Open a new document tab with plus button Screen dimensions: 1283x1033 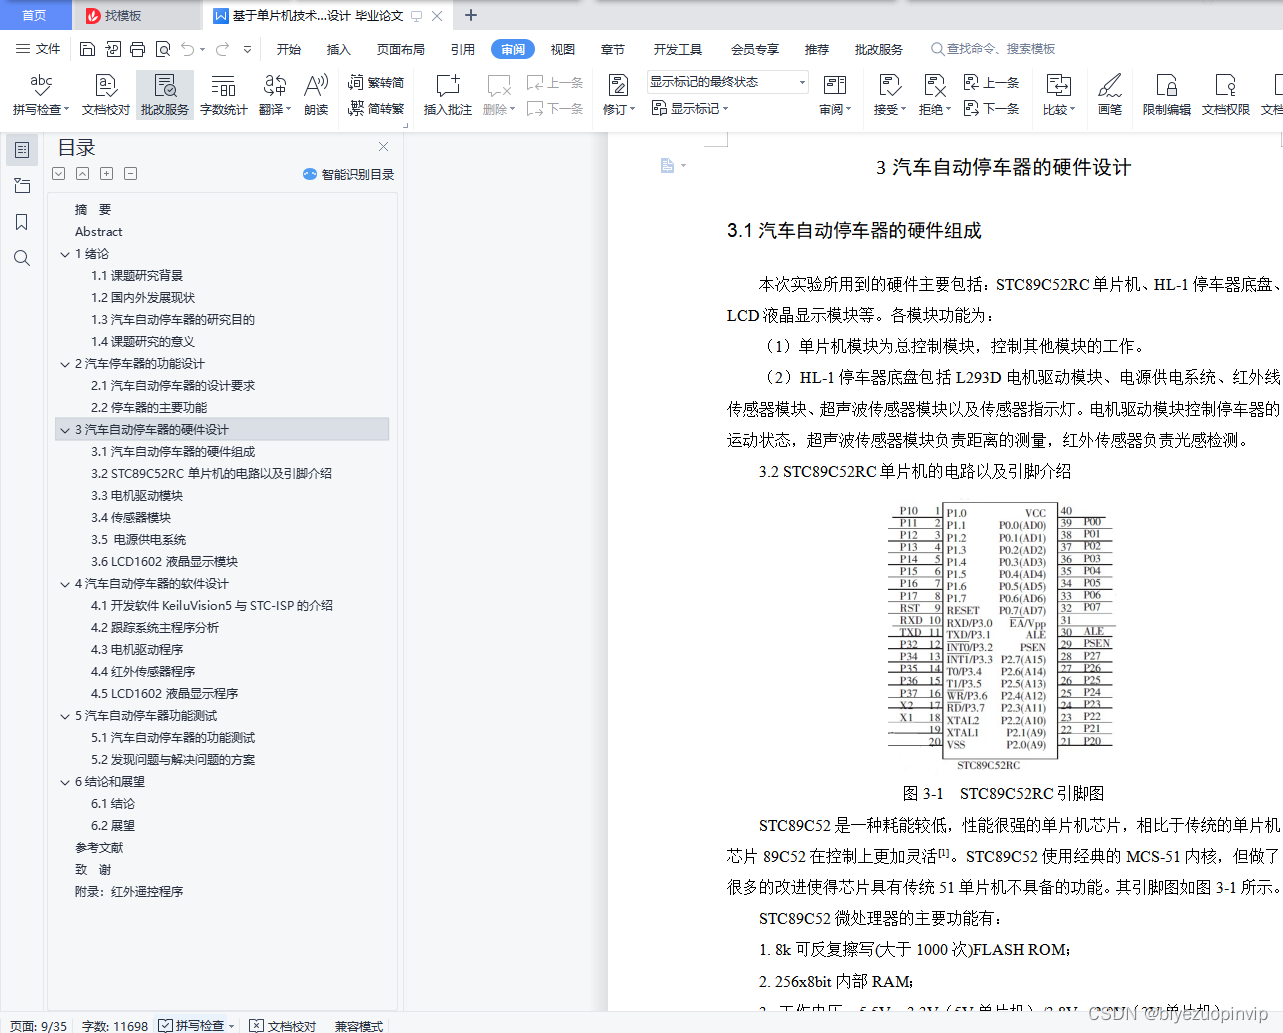pyautogui.click(x=471, y=15)
